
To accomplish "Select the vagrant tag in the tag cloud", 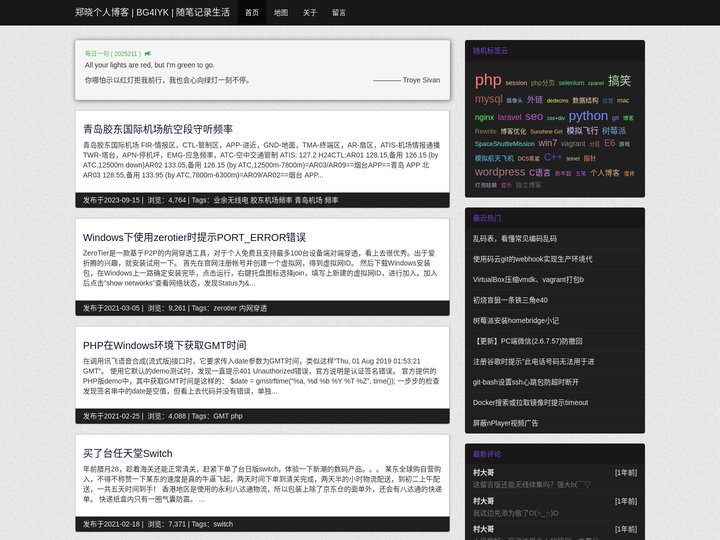I will pyautogui.click(x=573, y=144).
